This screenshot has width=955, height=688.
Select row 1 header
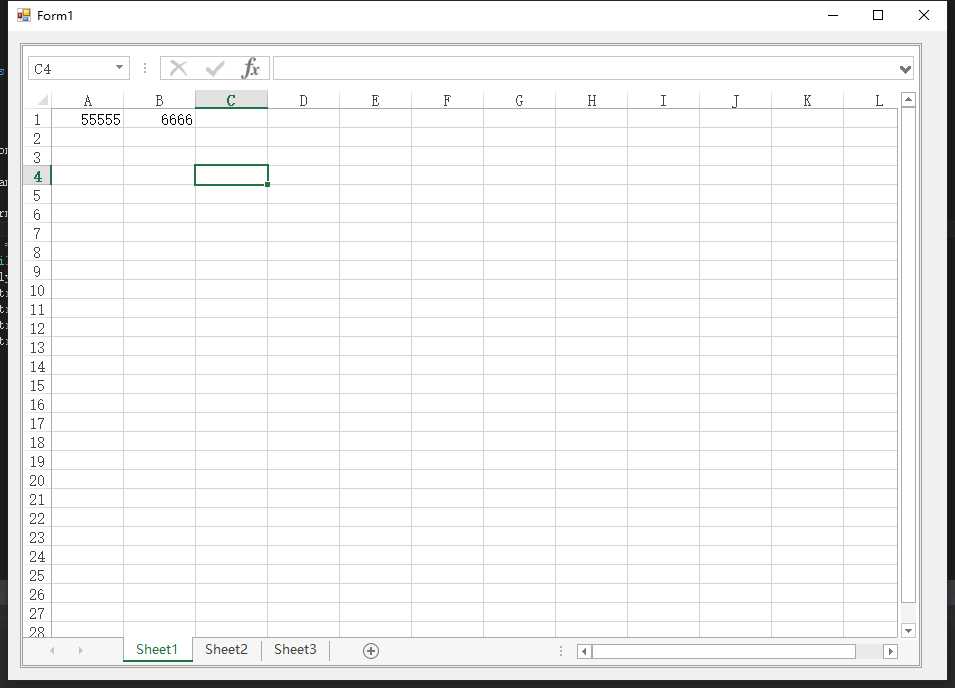coord(37,119)
